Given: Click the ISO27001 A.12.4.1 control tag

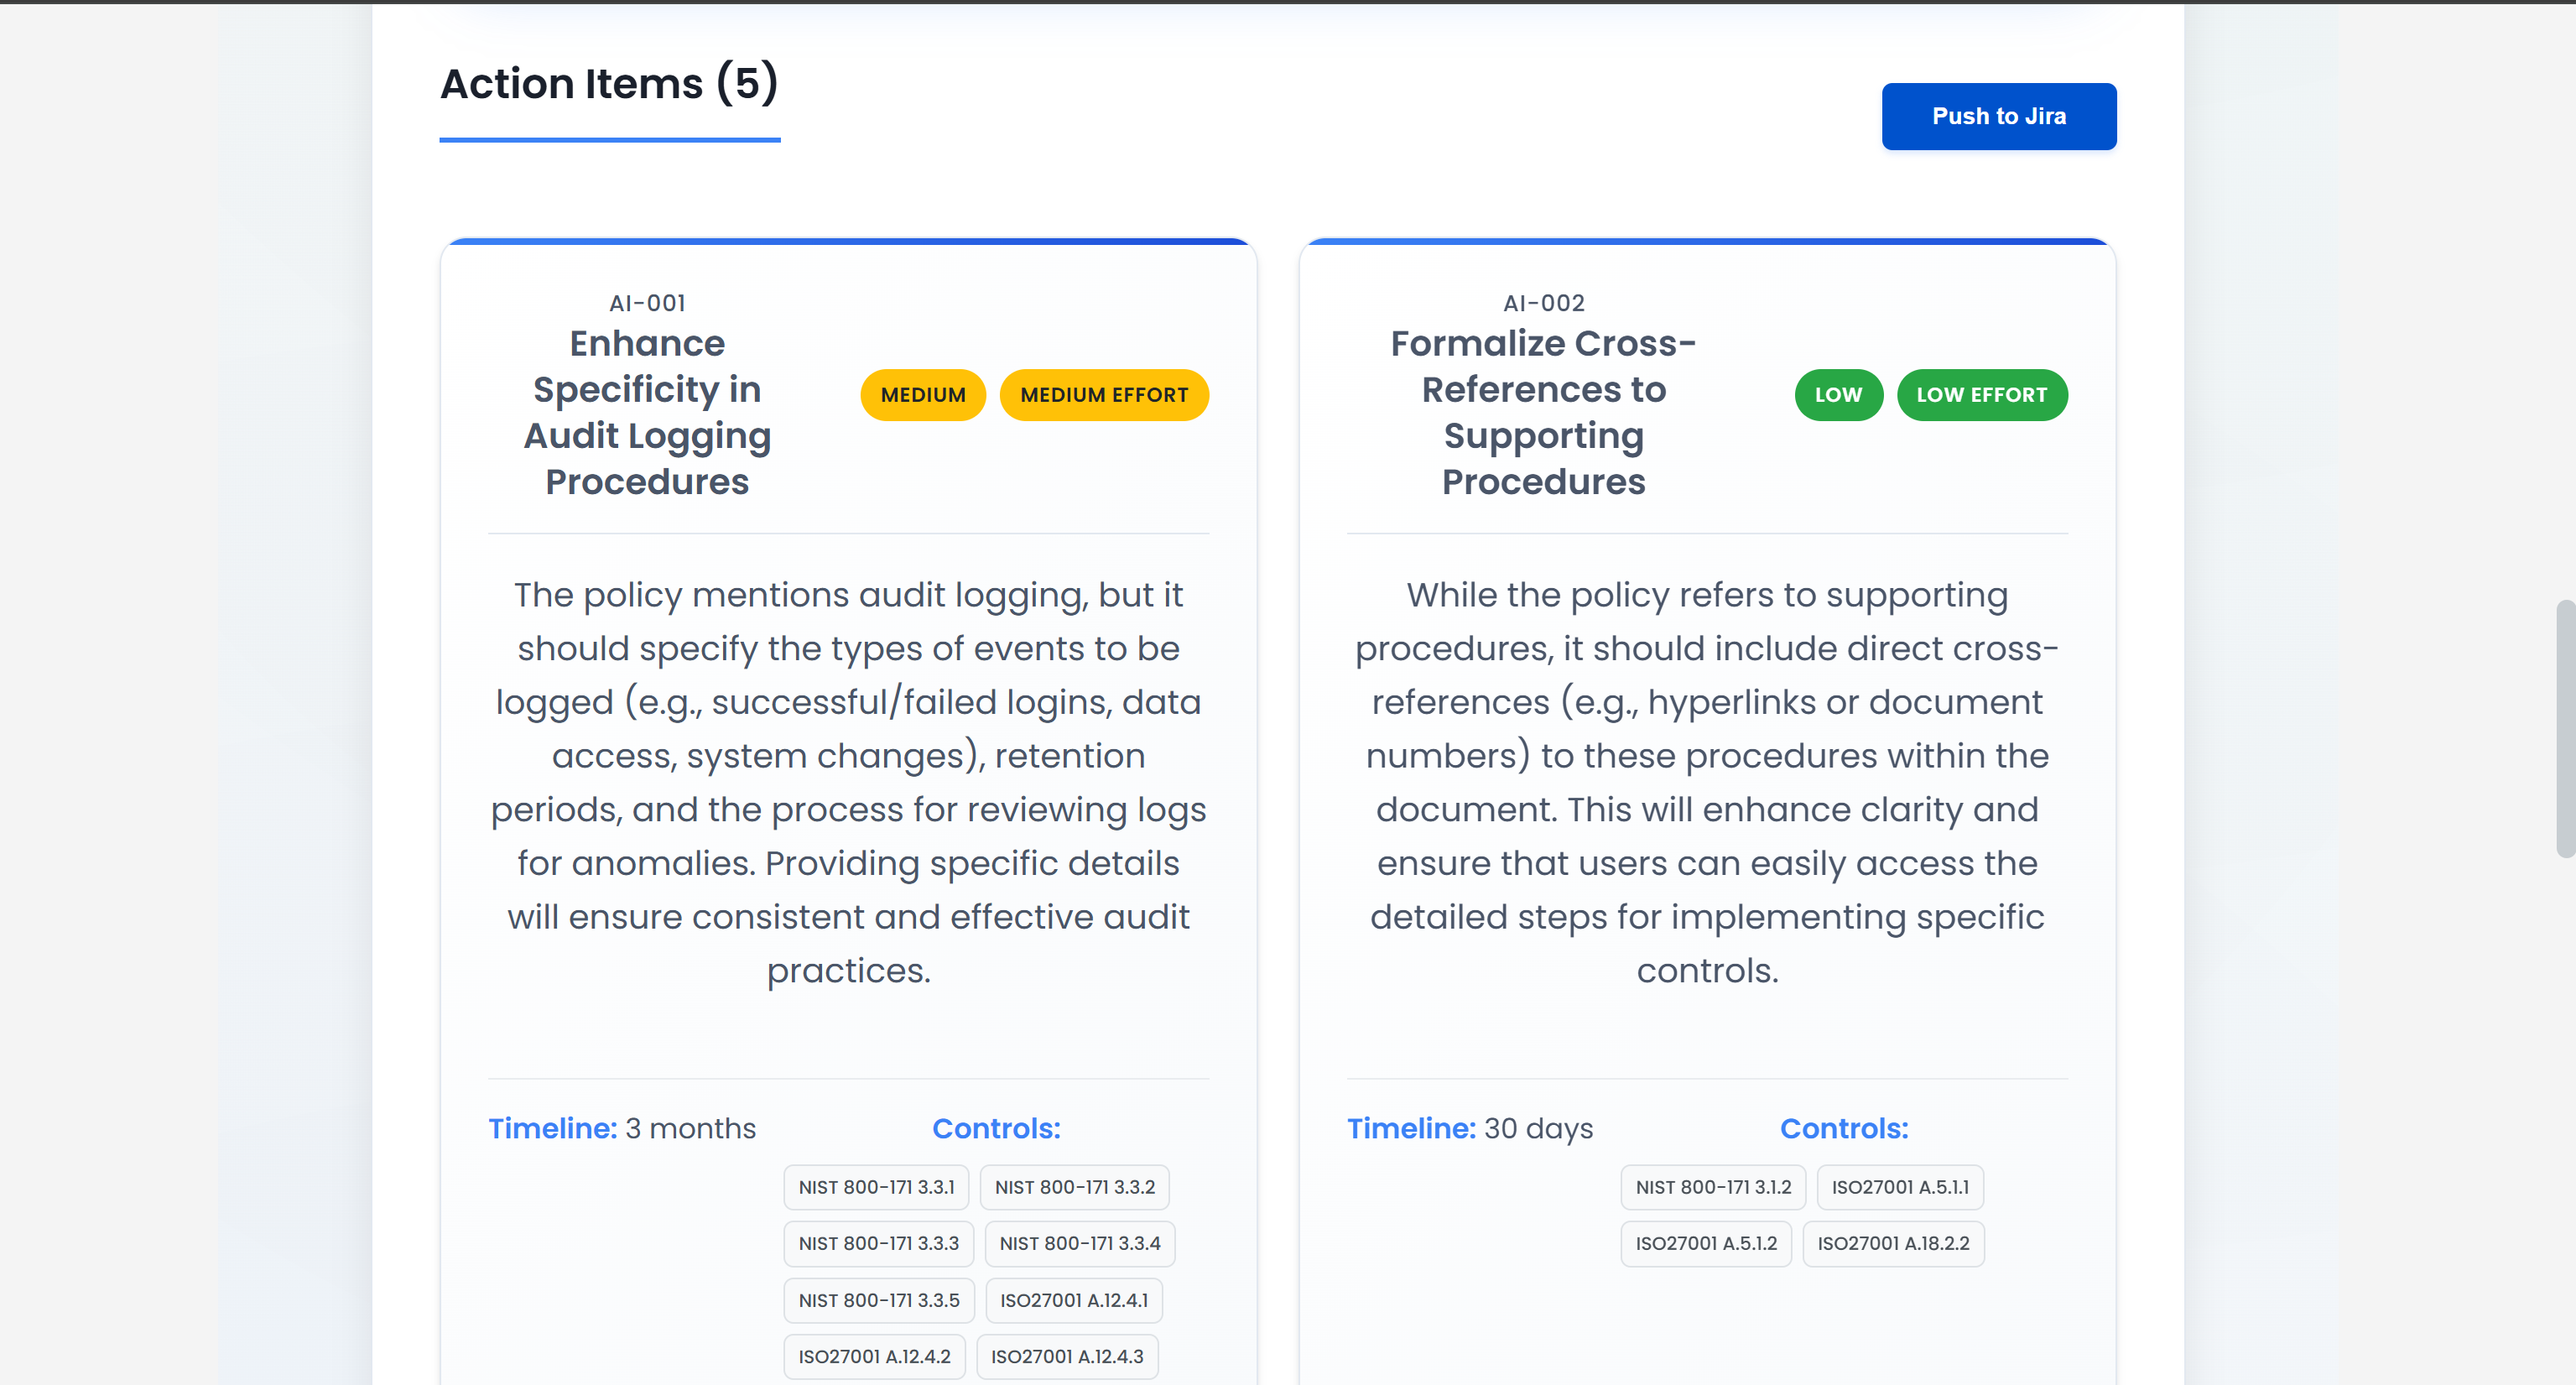Looking at the screenshot, I should click(x=1073, y=1300).
